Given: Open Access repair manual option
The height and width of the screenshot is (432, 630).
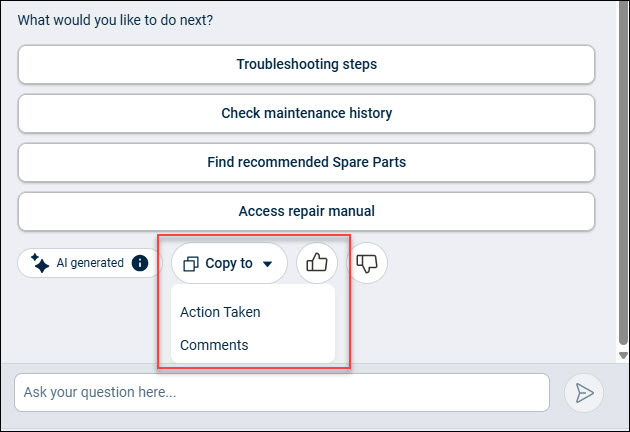Looking at the screenshot, I should click(306, 211).
